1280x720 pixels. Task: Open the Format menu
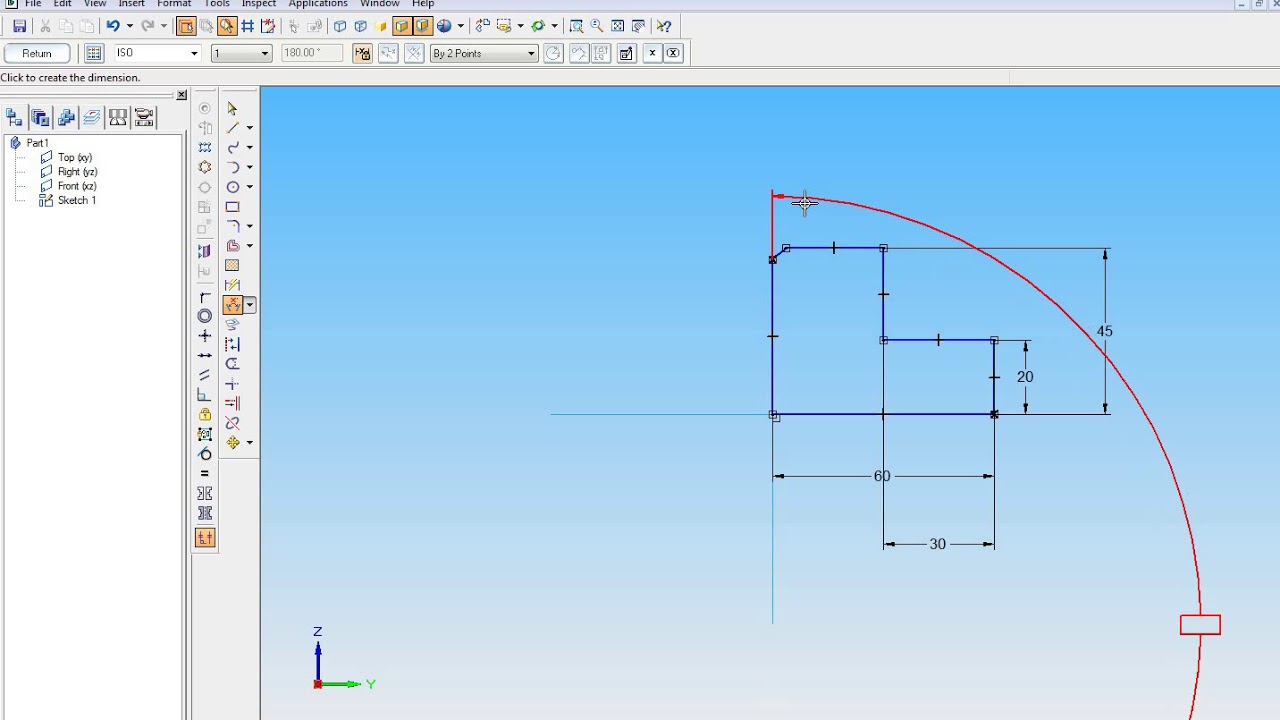coord(174,4)
